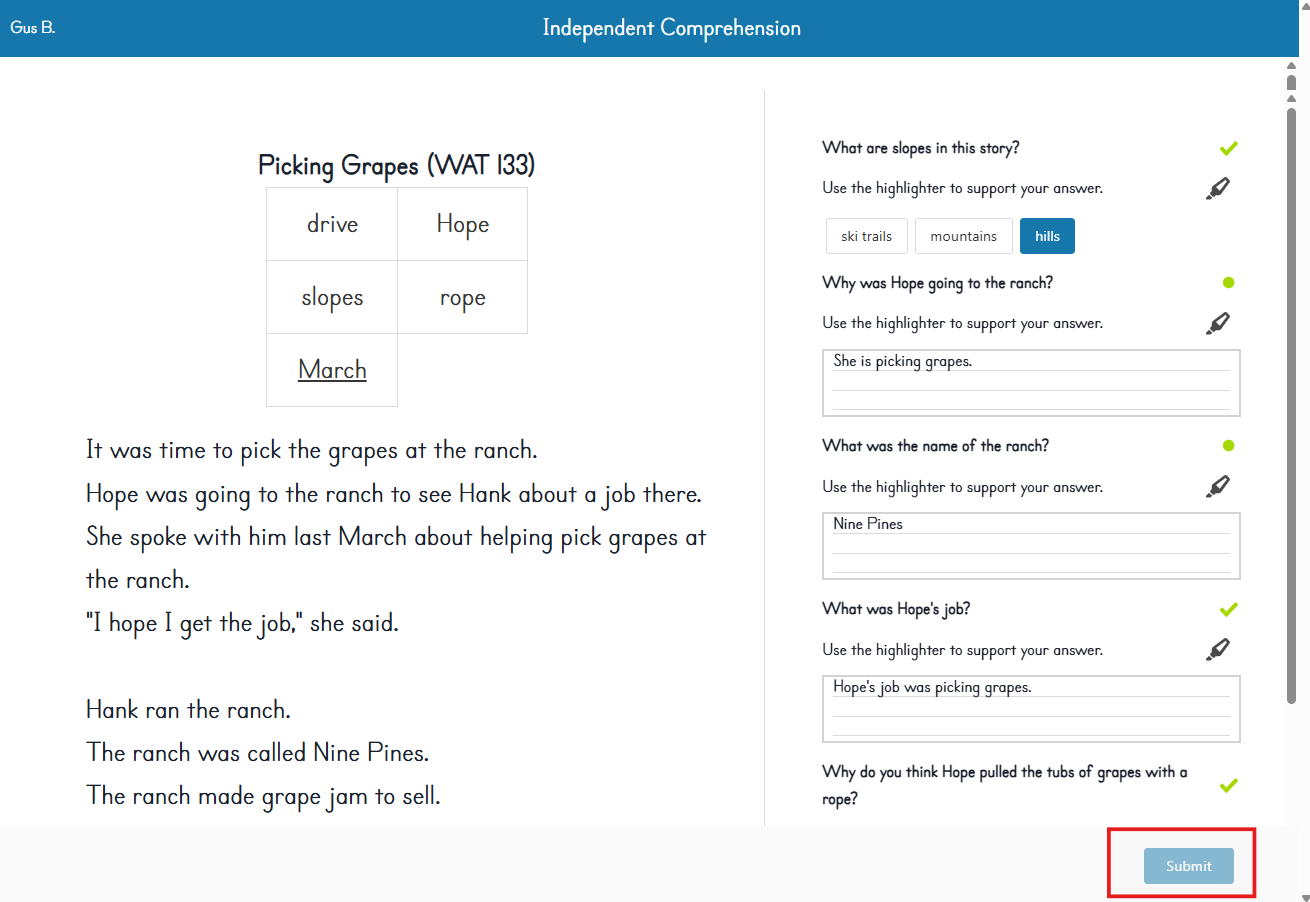
Task: Click the story title 'Picking Grapes (WAT 133)'
Action: click(396, 165)
